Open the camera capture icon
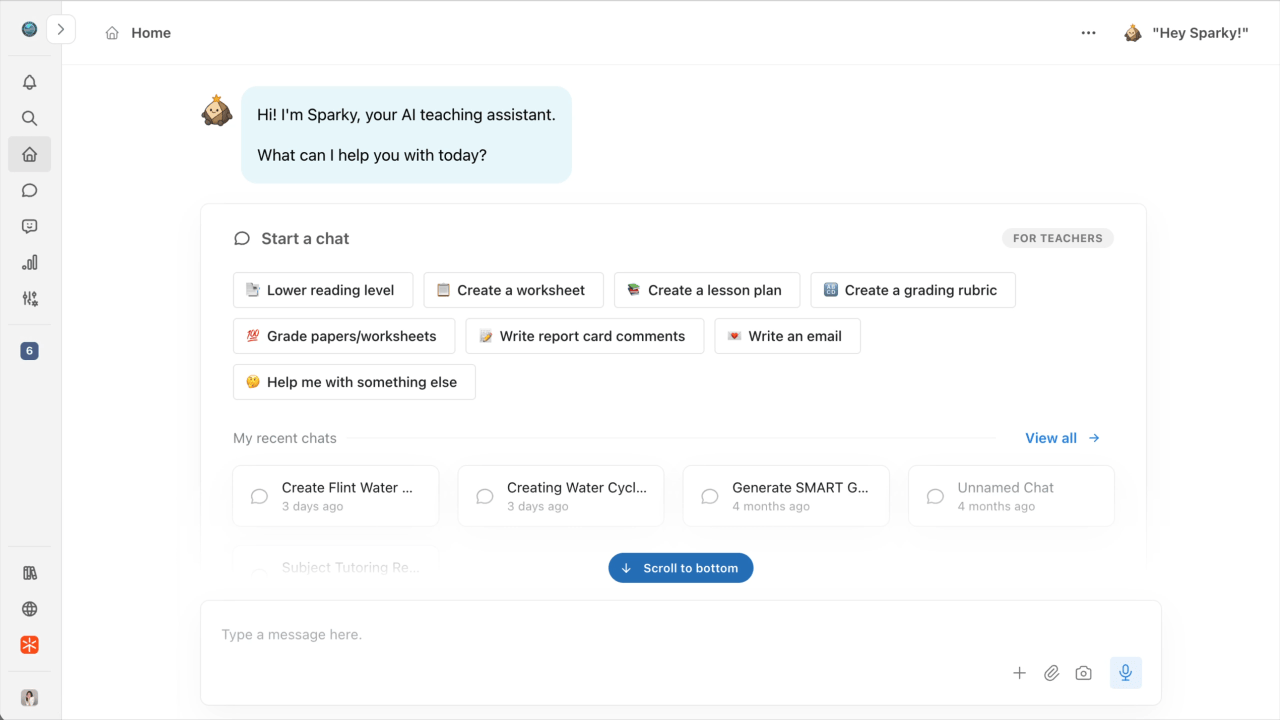 1083,673
